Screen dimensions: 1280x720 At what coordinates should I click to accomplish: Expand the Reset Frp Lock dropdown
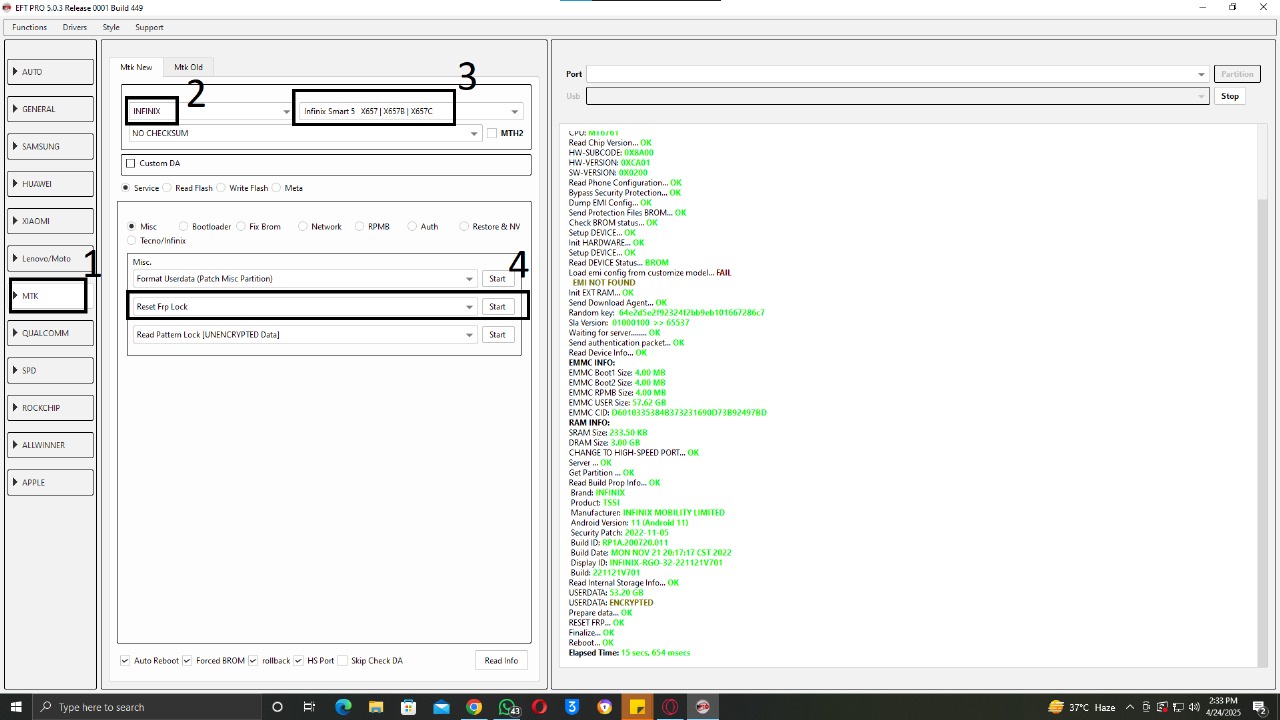[469, 307]
